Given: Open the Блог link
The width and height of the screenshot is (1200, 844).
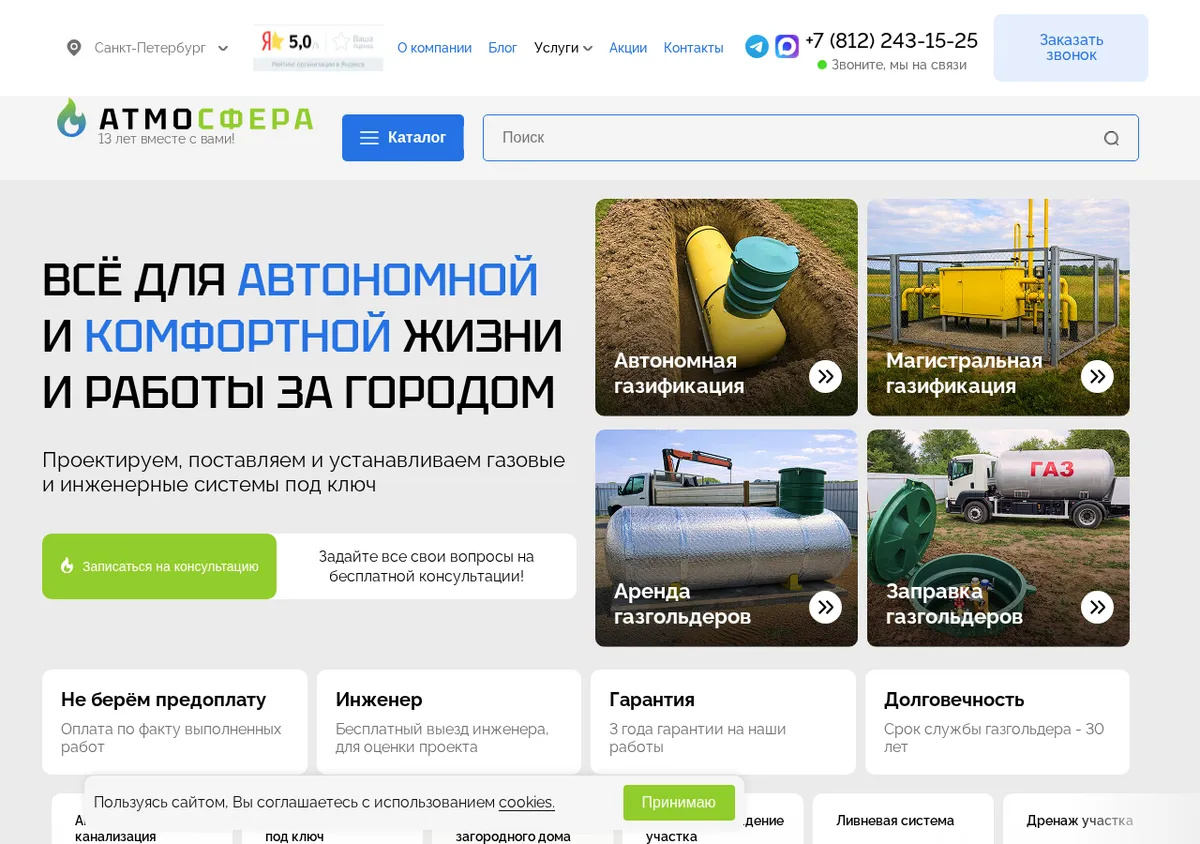Looking at the screenshot, I should click(503, 47).
